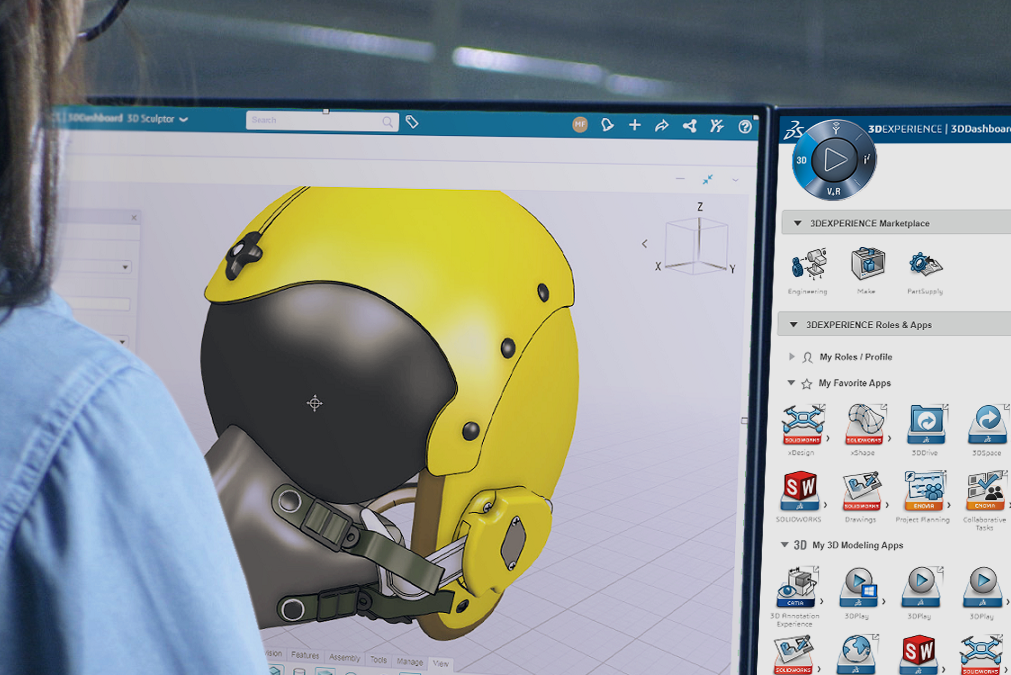Viewport: 1011px width, 675px height.
Task: Click the magnifier in Search box
Action: pos(388,121)
